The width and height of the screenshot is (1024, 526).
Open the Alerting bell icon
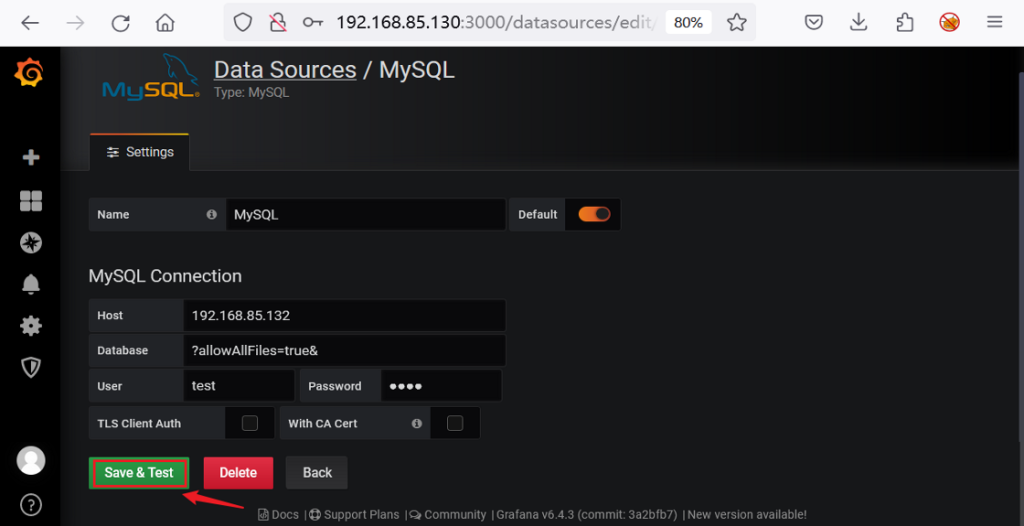click(31, 284)
